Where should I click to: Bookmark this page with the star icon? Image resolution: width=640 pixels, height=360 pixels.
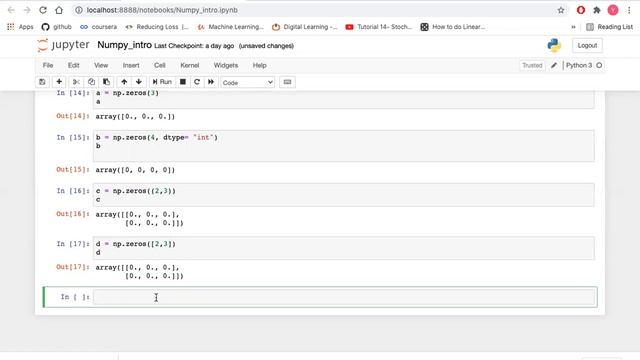(561, 10)
